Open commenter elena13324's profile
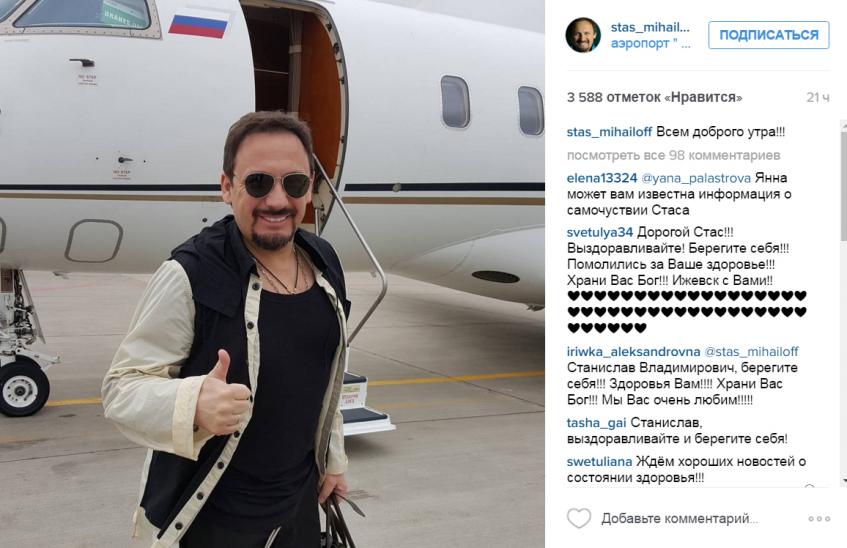Viewport: 847px width, 548px height. pos(602,178)
